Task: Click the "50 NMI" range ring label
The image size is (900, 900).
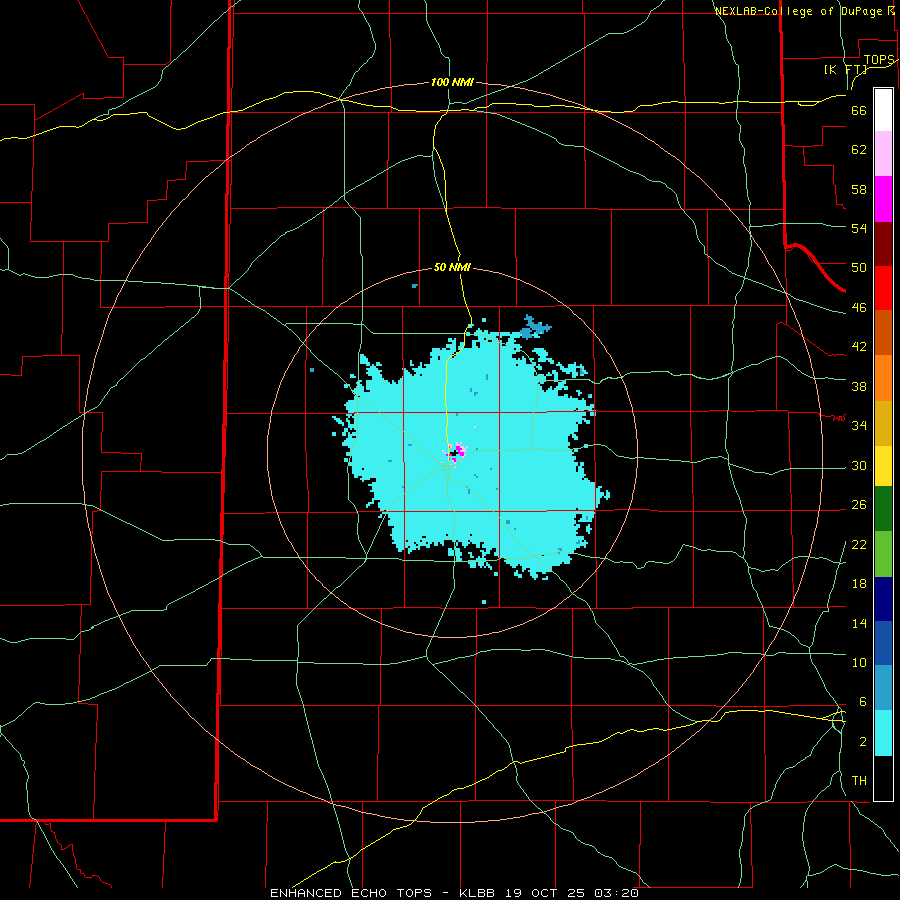Action: [452, 267]
